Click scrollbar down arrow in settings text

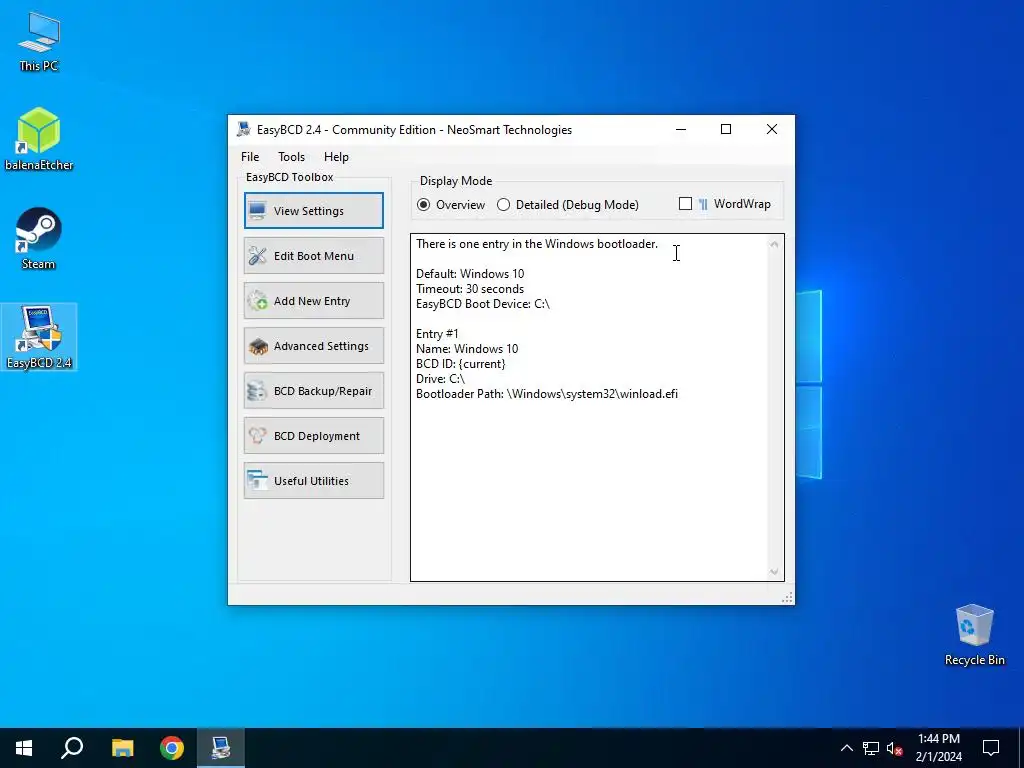click(774, 571)
